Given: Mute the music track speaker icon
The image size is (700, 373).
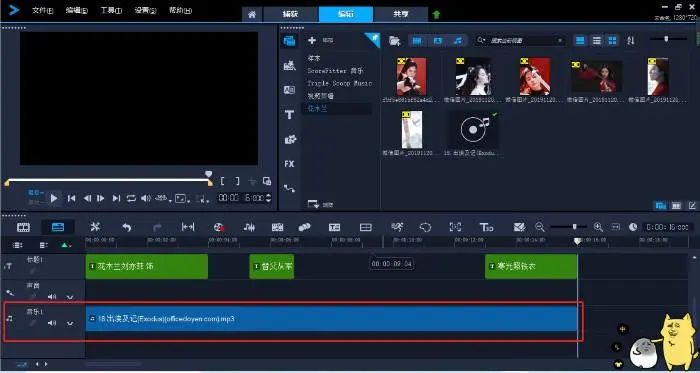Looking at the screenshot, I should 52,323.
